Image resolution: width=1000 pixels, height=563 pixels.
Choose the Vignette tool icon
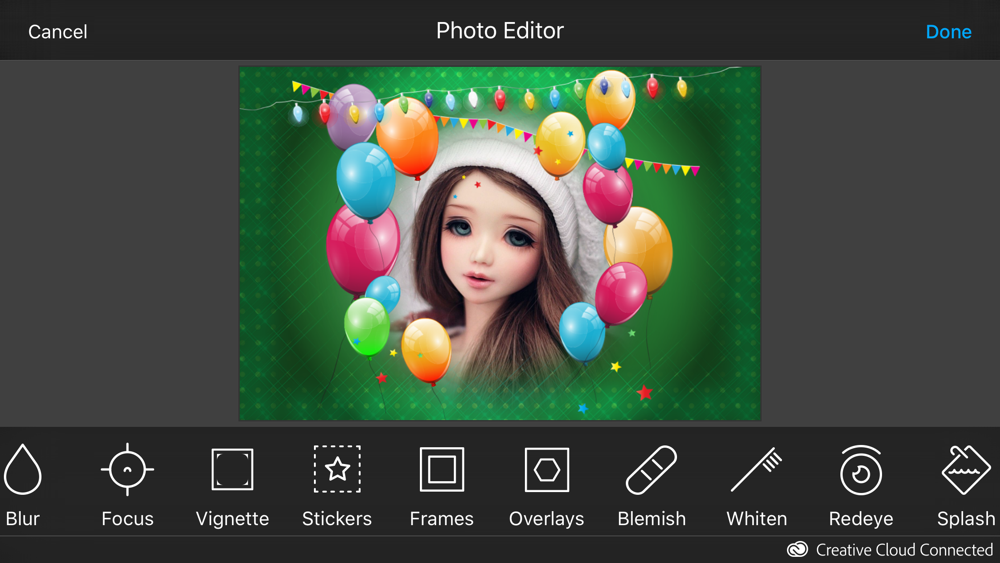click(x=232, y=470)
